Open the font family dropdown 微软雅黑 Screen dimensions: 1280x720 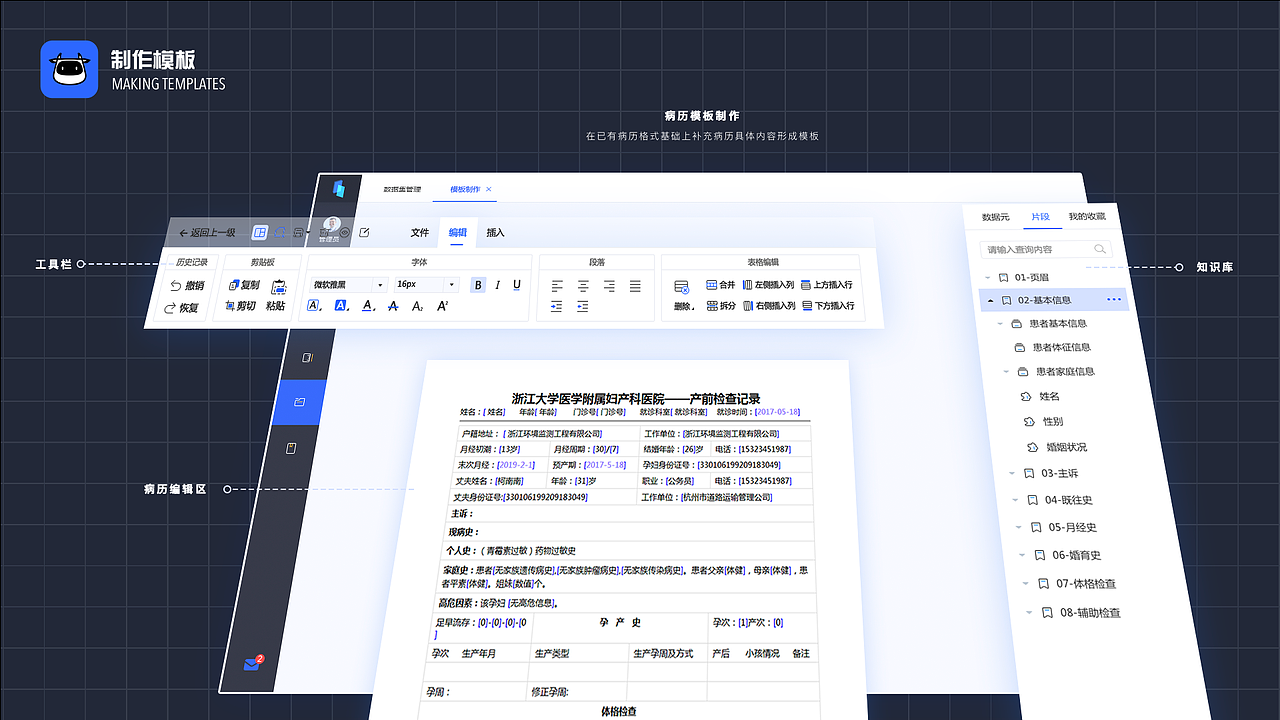coord(348,285)
